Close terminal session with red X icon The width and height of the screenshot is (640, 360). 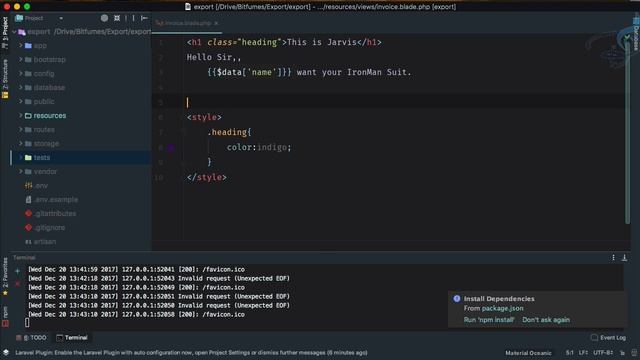click(x=18, y=284)
